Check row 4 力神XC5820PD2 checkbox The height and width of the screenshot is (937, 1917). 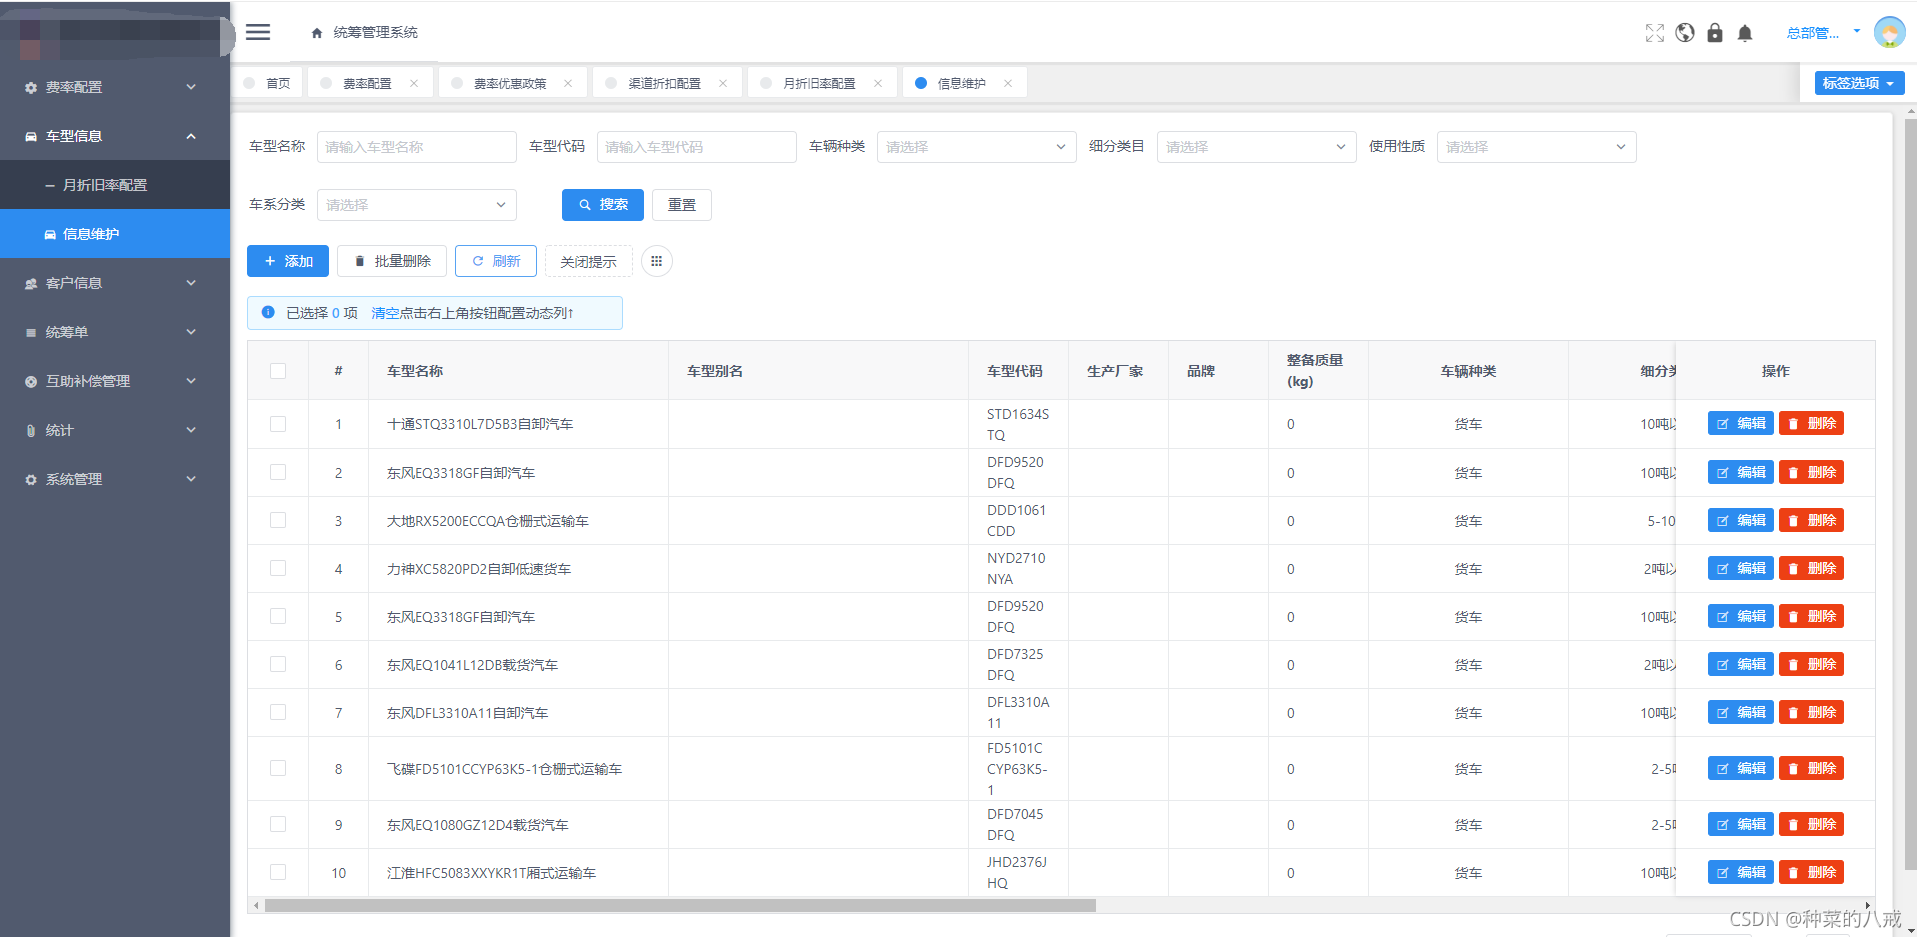[x=278, y=568]
